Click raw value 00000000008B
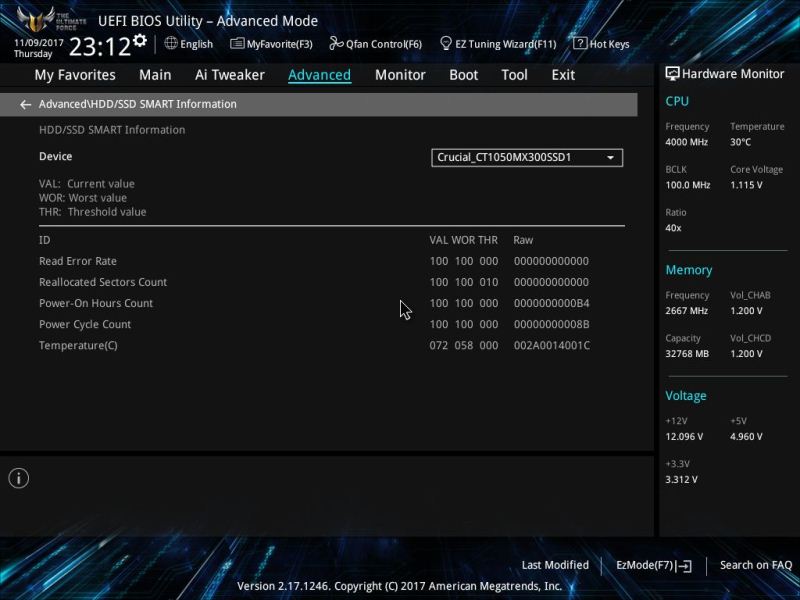Viewport: 800px width, 600px height. tap(552, 324)
